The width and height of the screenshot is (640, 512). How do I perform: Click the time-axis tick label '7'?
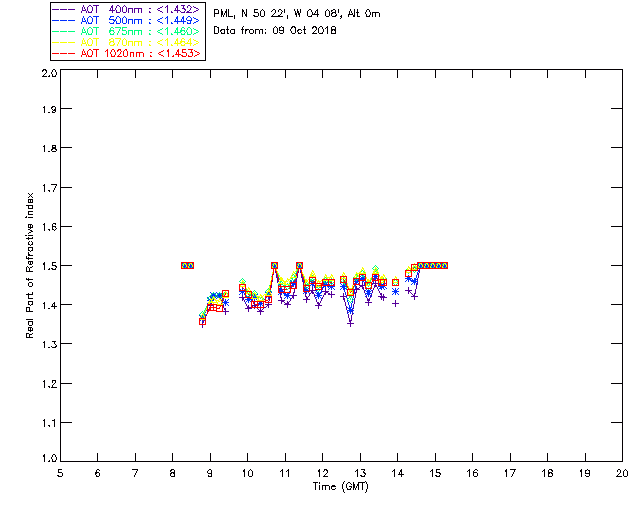point(135,473)
